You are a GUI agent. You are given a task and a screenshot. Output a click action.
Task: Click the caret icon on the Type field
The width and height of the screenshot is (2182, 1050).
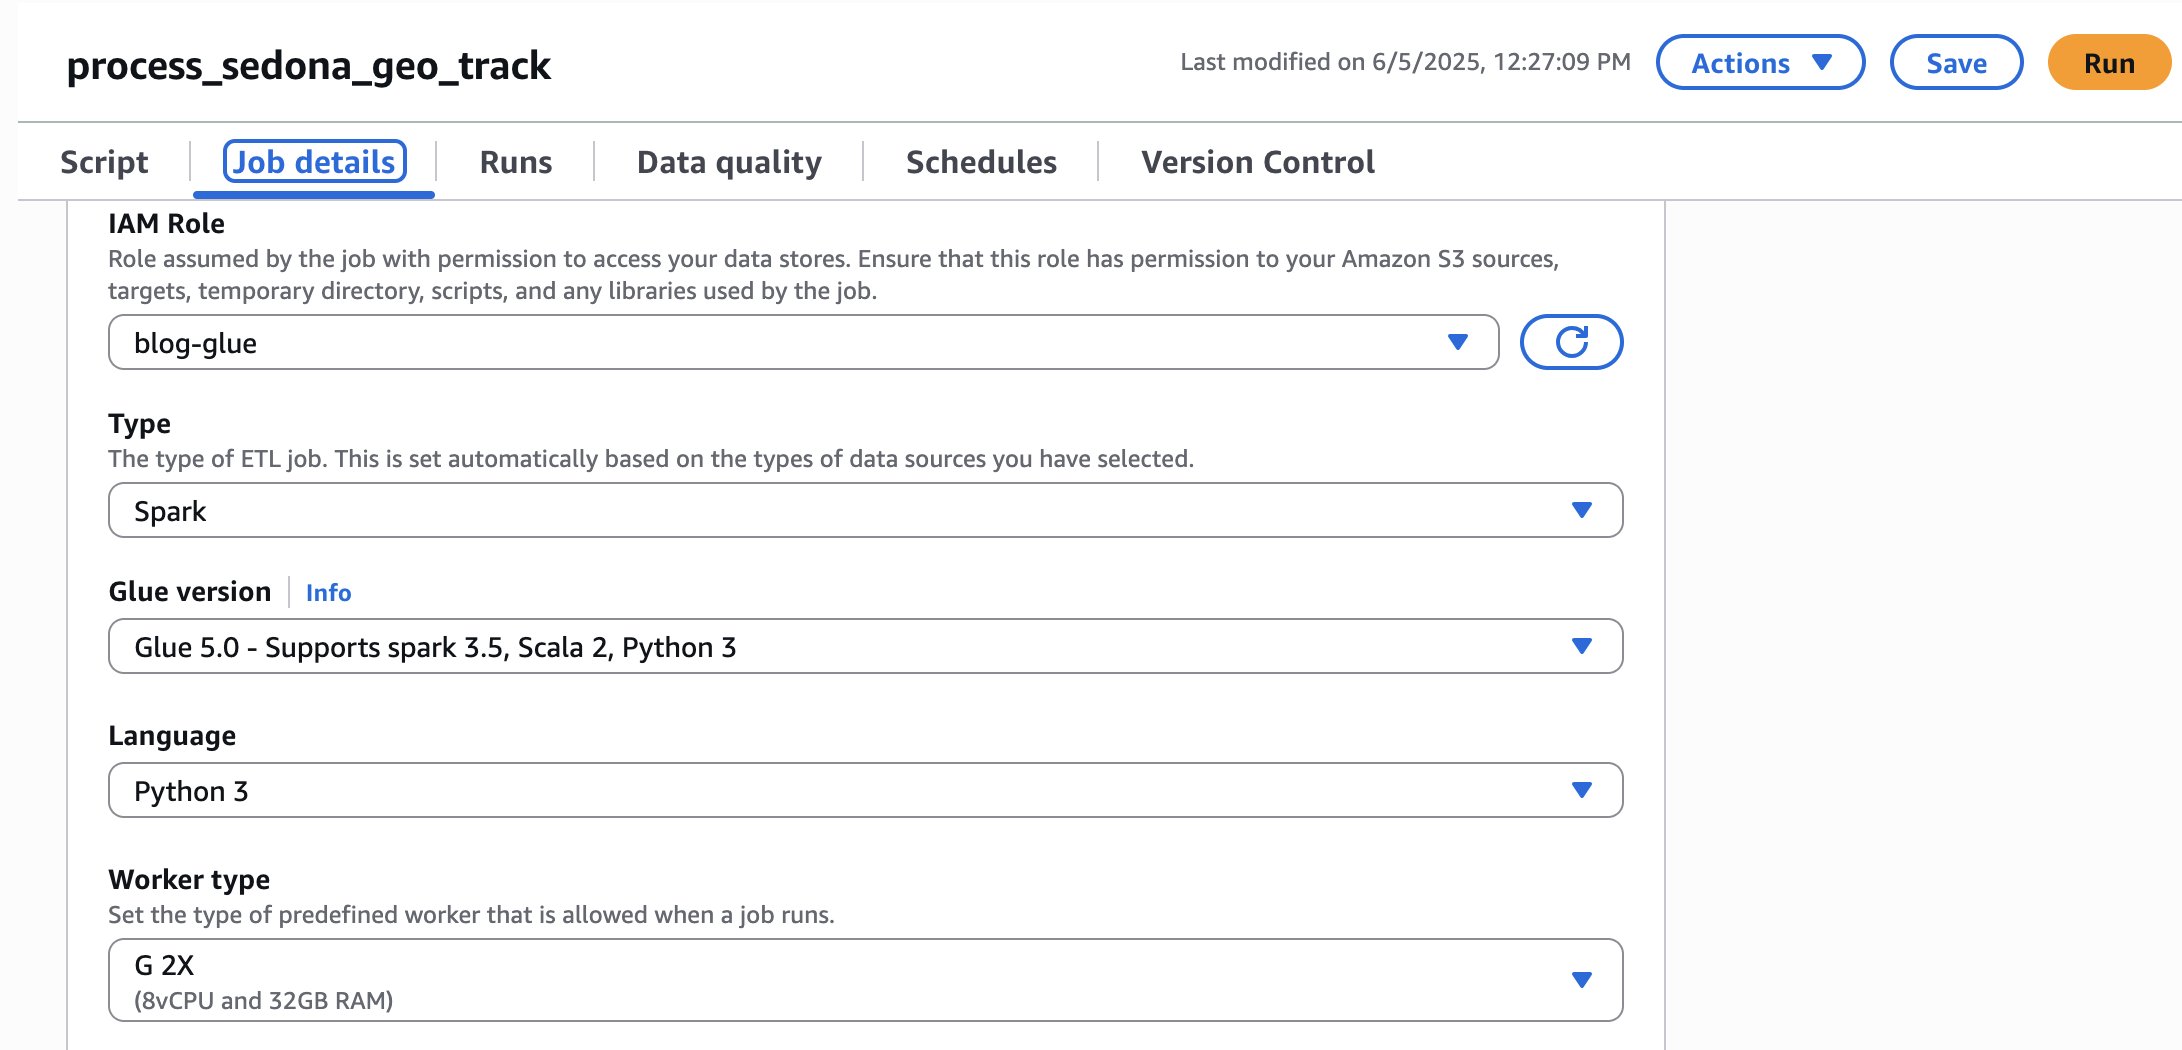1581,509
